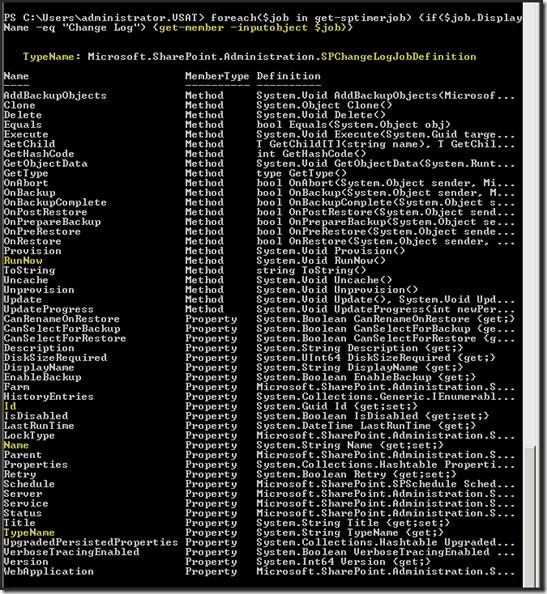Click the Schedule property name

click(29, 484)
